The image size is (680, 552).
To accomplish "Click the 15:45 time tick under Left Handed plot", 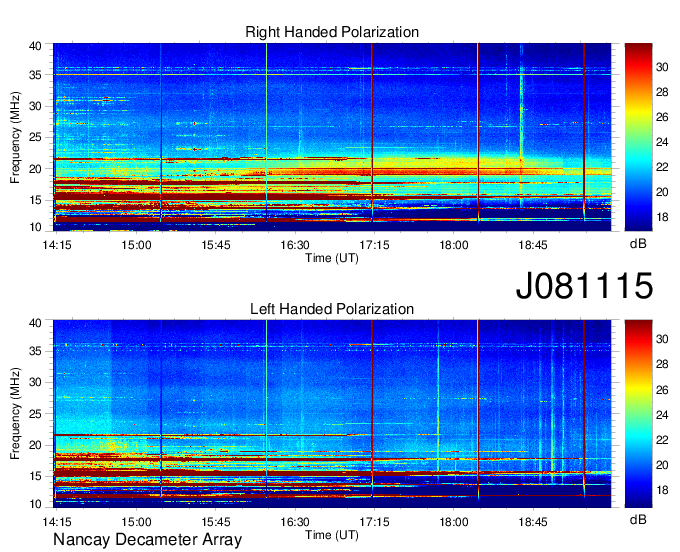I will (x=216, y=522).
